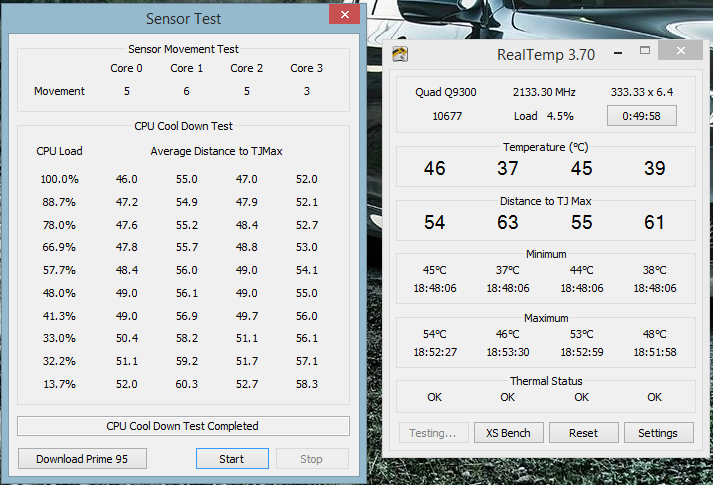The height and width of the screenshot is (485, 713).
Task: Minimize the RealTemp window
Action: (618, 53)
